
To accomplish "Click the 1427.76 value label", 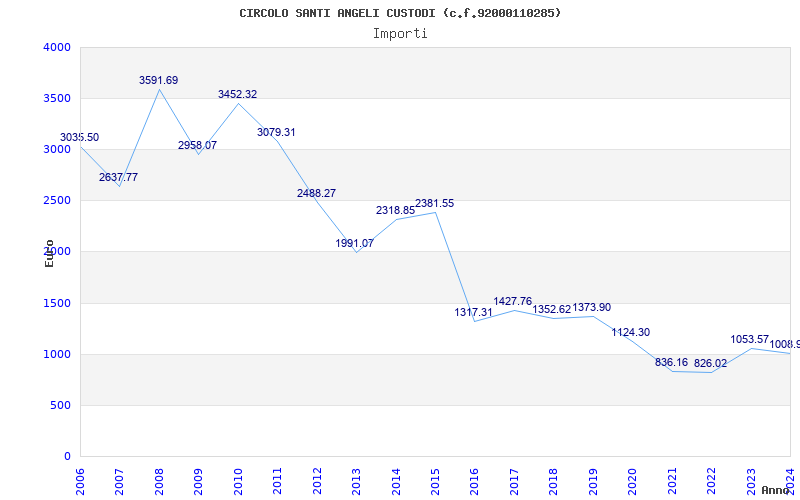I will [512, 302].
